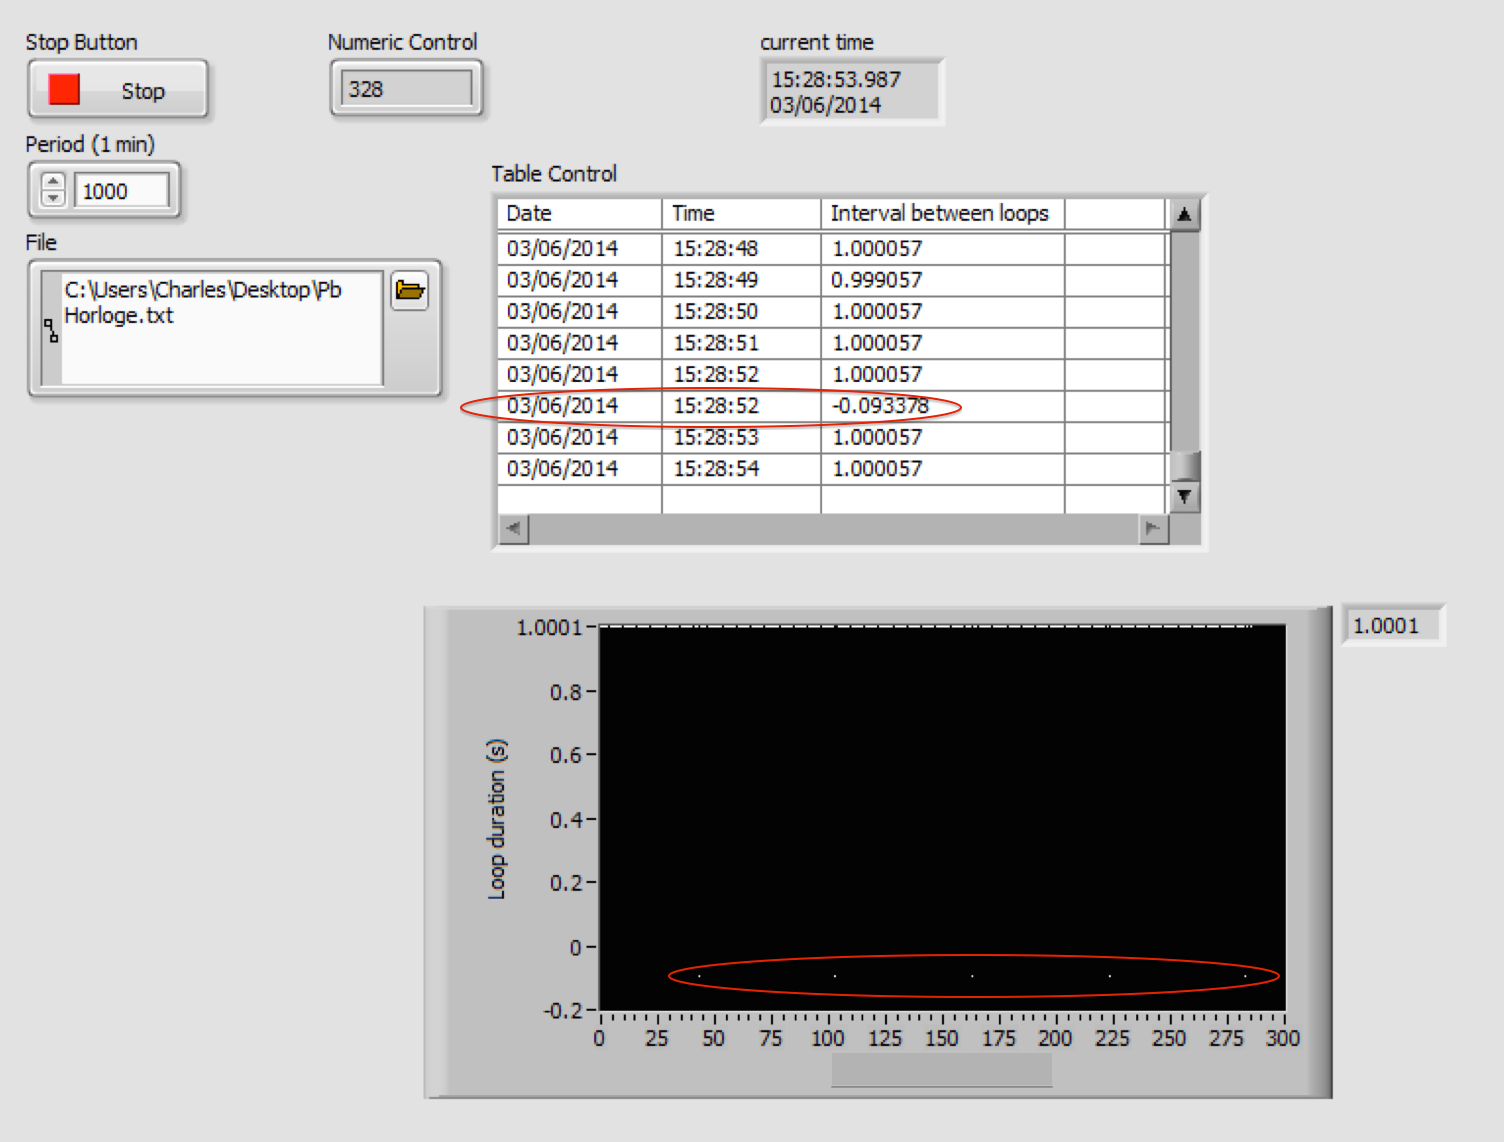Click the table scrollbar up arrow
This screenshot has width=1504, height=1142.
coord(1185,213)
